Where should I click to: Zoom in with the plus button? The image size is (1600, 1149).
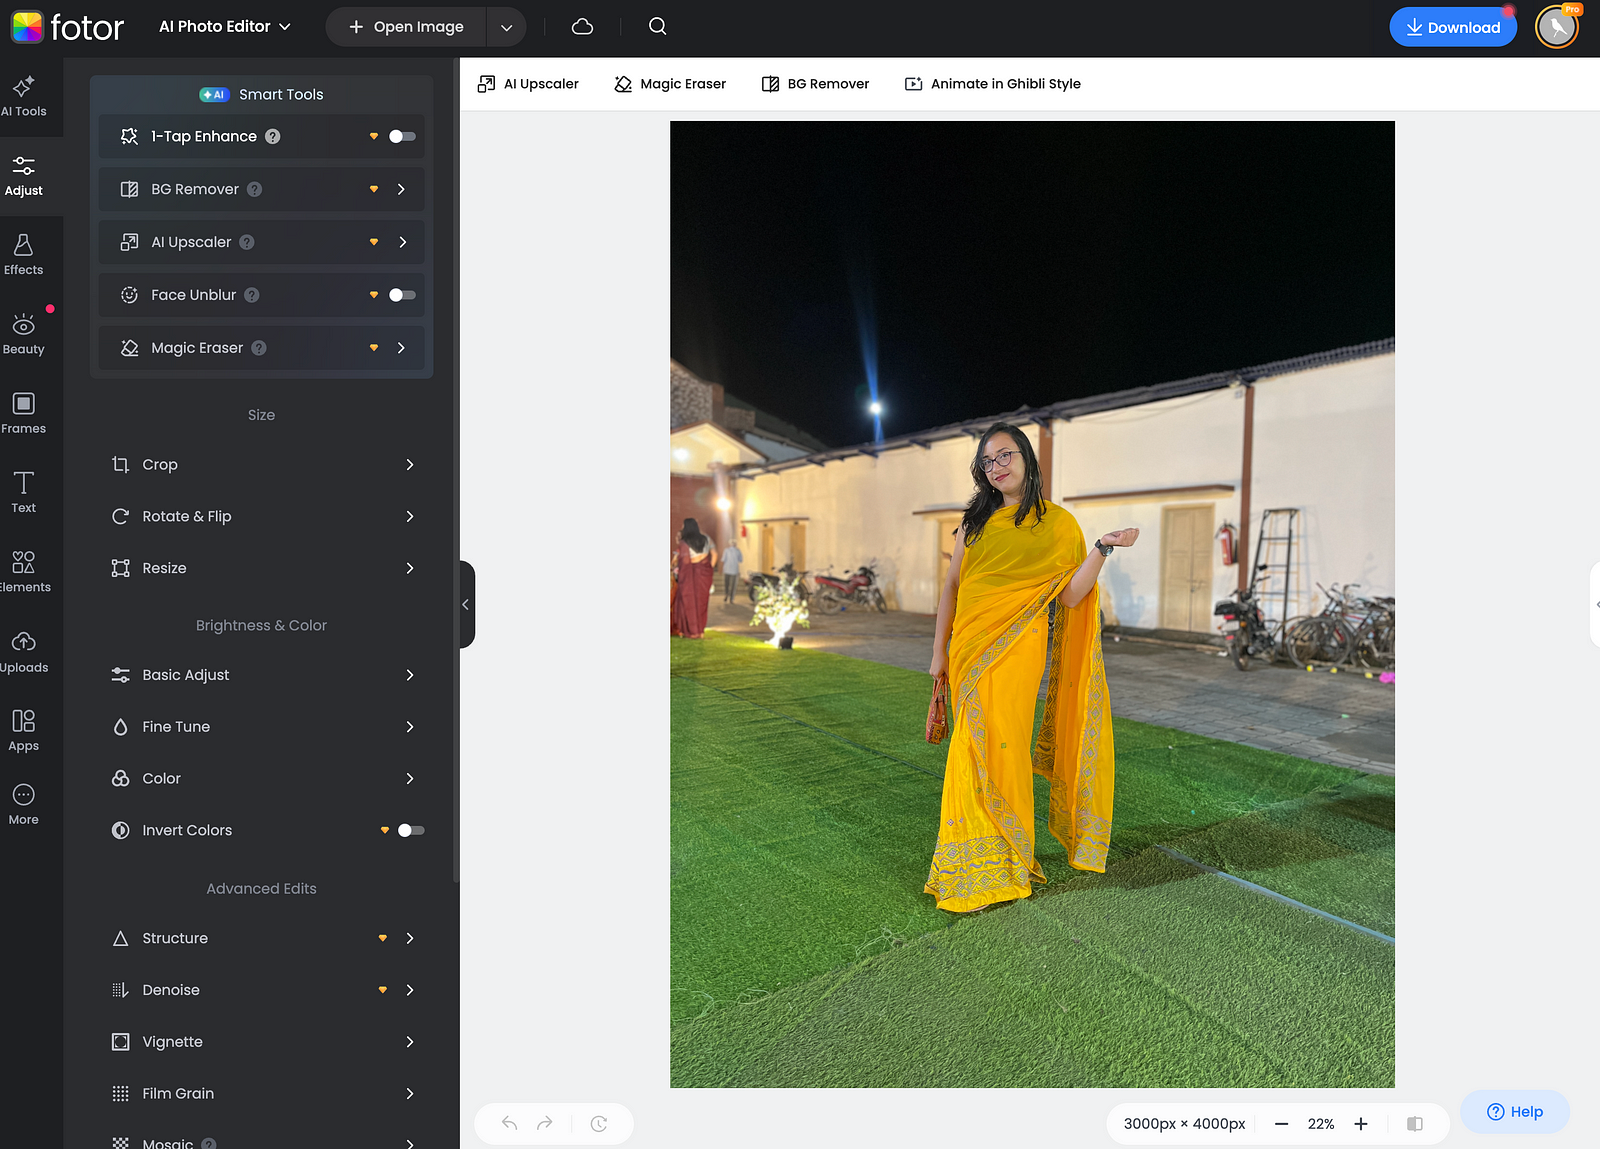1361,1124
